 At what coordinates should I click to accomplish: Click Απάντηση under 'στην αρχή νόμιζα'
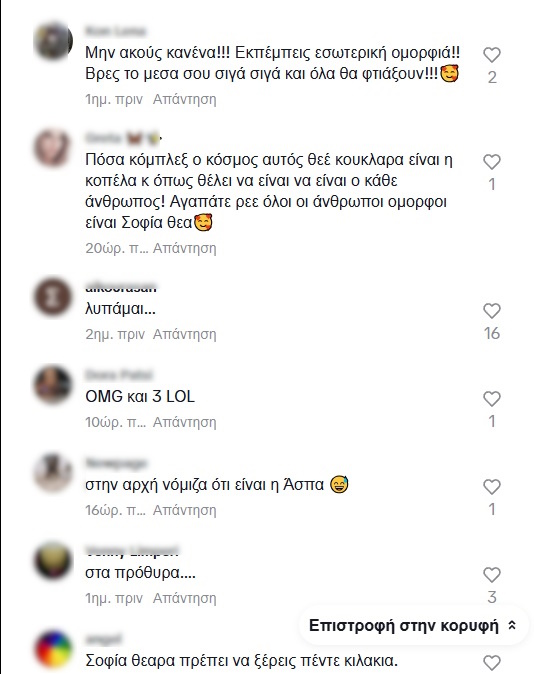(184, 510)
